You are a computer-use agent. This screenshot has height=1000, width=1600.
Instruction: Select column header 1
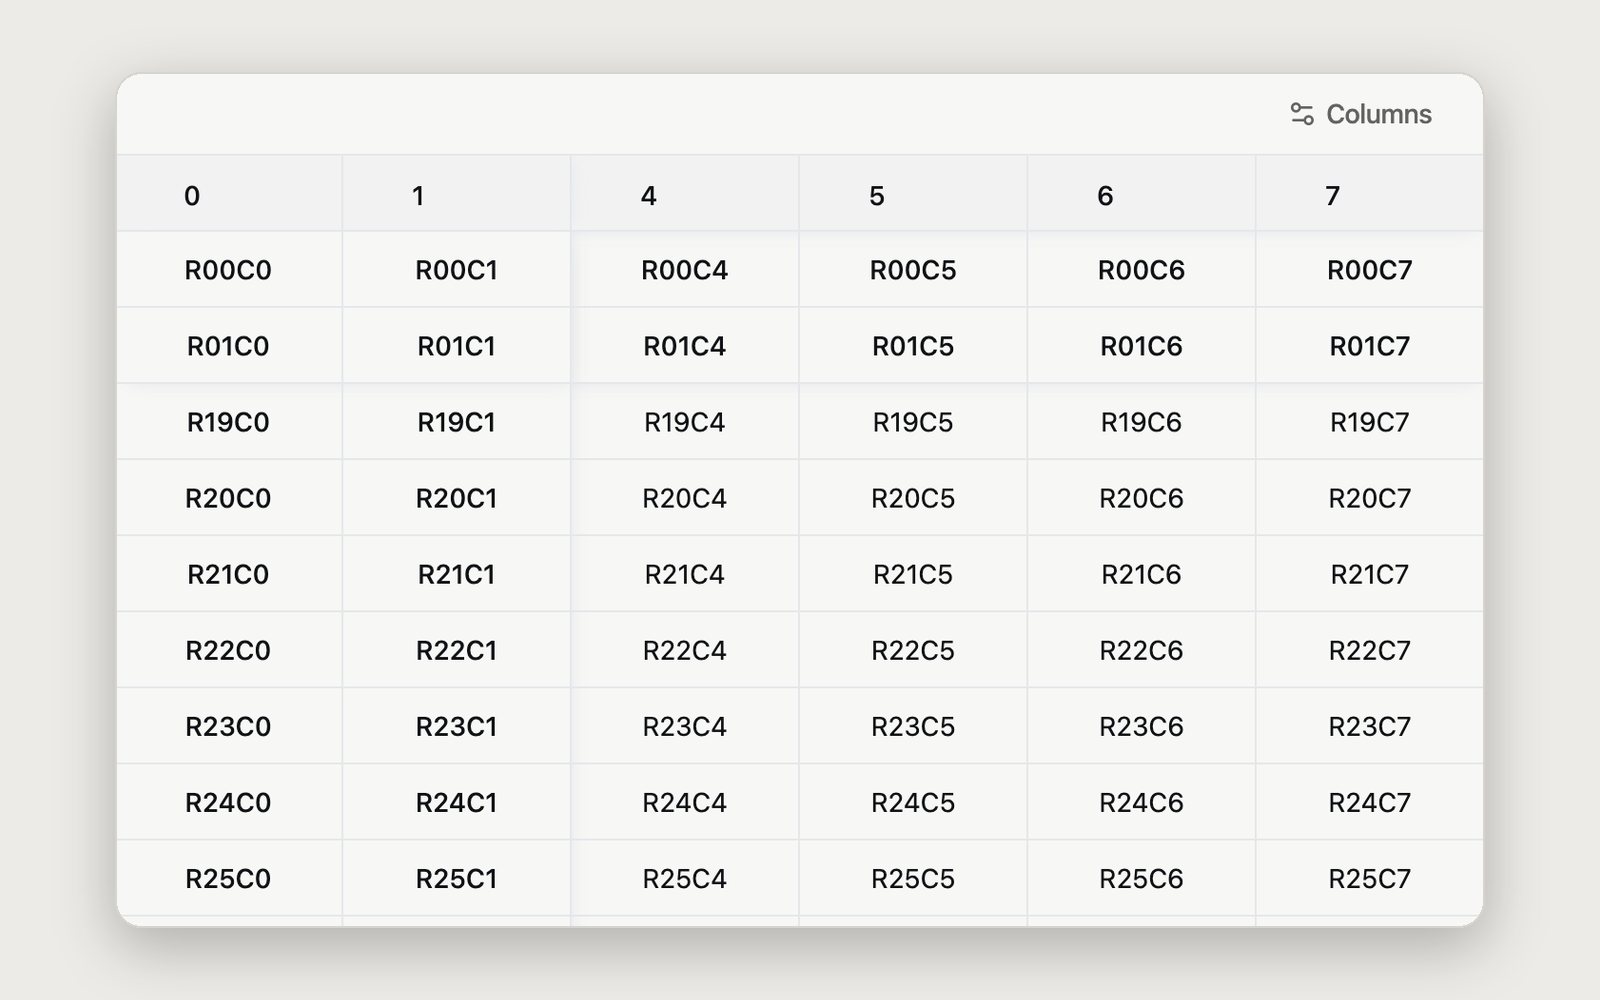click(457, 194)
